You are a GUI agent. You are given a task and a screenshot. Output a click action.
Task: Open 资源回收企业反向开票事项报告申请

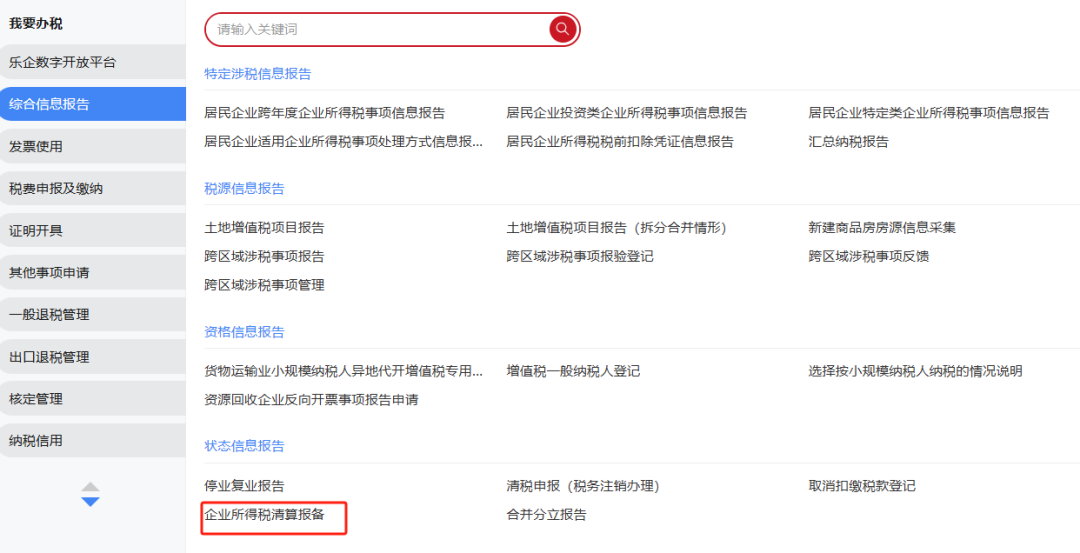pyautogui.click(x=311, y=400)
